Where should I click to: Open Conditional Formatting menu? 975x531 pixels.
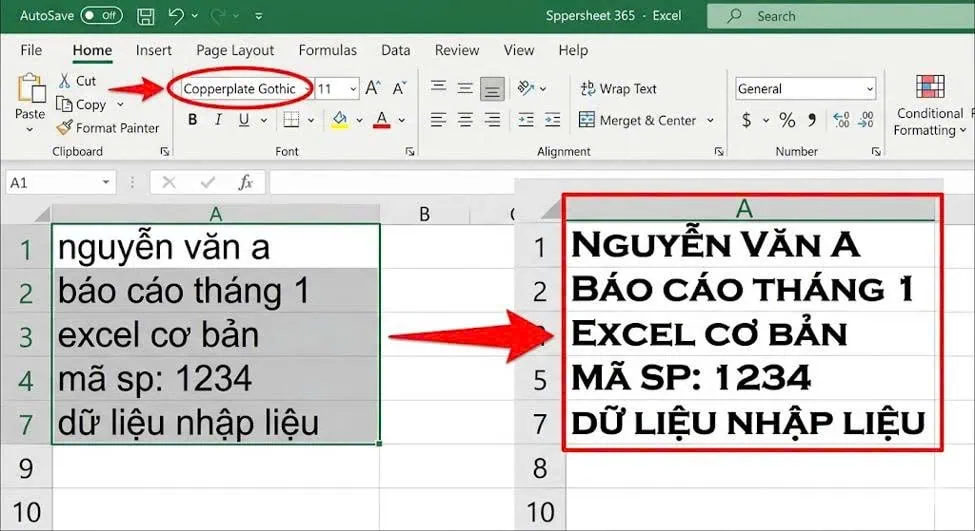coord(930,104)
